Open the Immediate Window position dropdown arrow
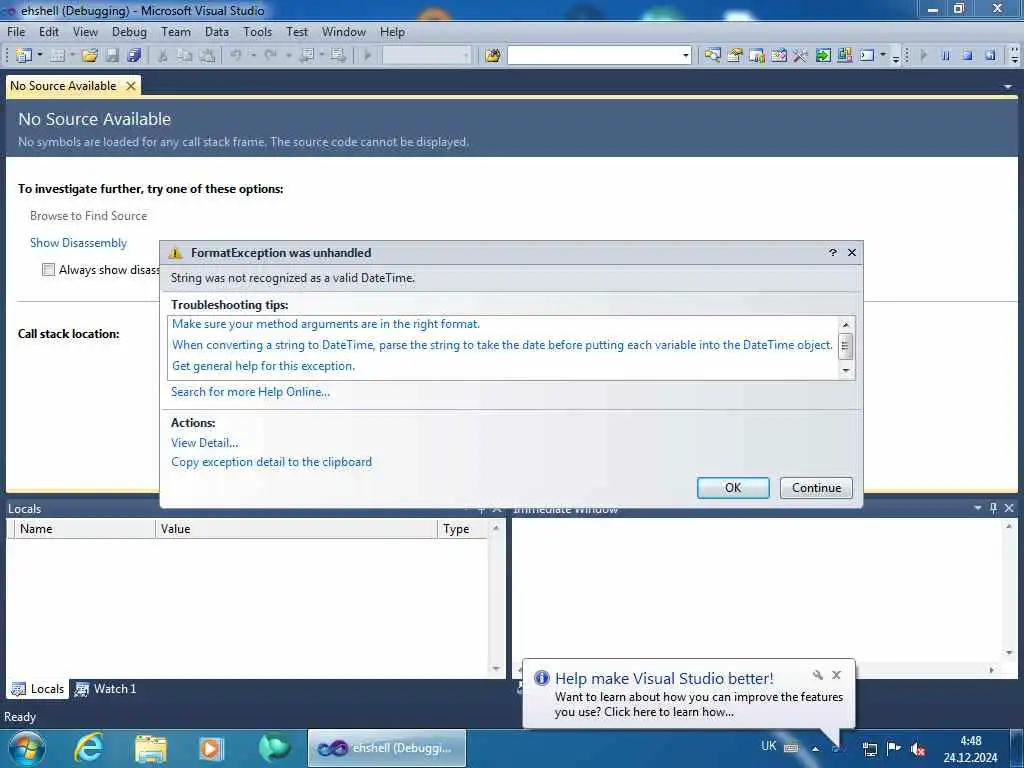The width and height of the screenshot is (1024, 768). coord(978,507)
